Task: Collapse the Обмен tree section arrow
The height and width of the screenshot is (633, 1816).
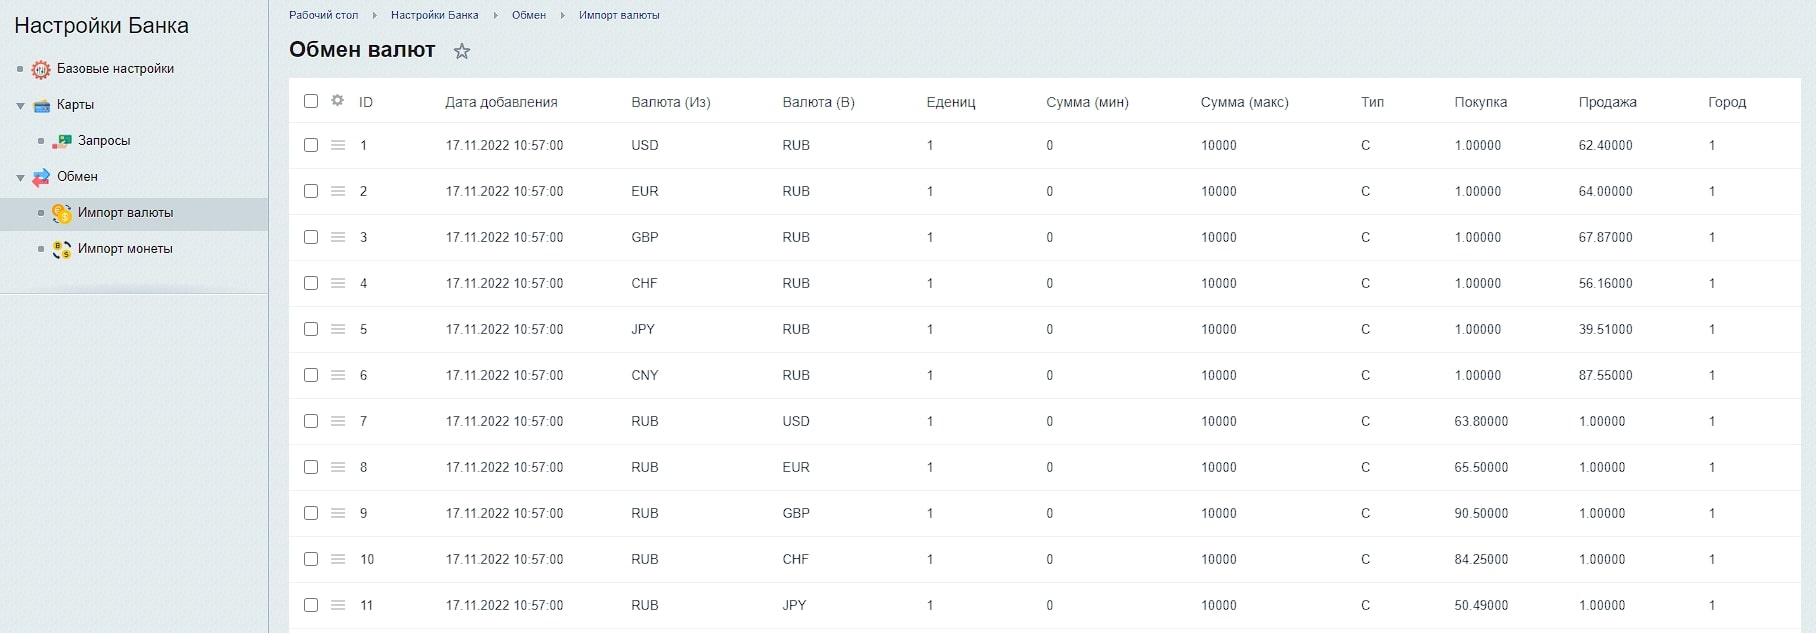Action: coord(20,177)
